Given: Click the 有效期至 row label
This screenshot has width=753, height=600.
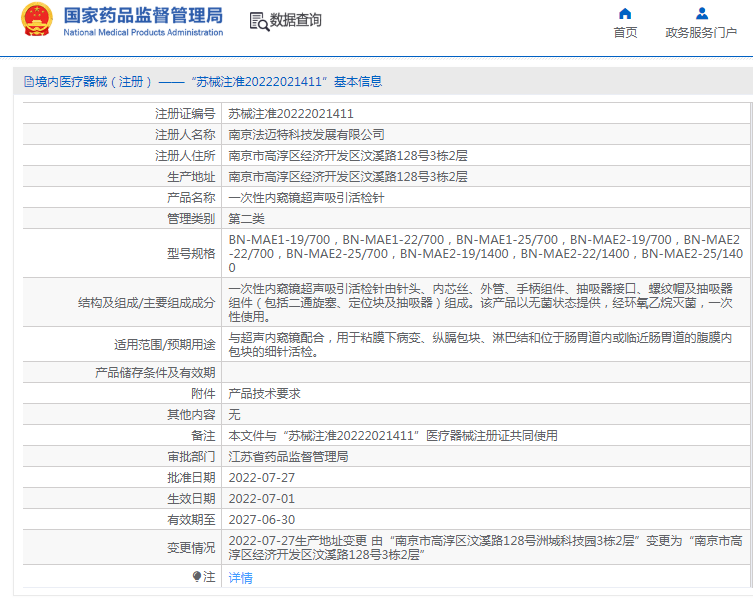Looking at the screenshot, I should coord(191,519).
